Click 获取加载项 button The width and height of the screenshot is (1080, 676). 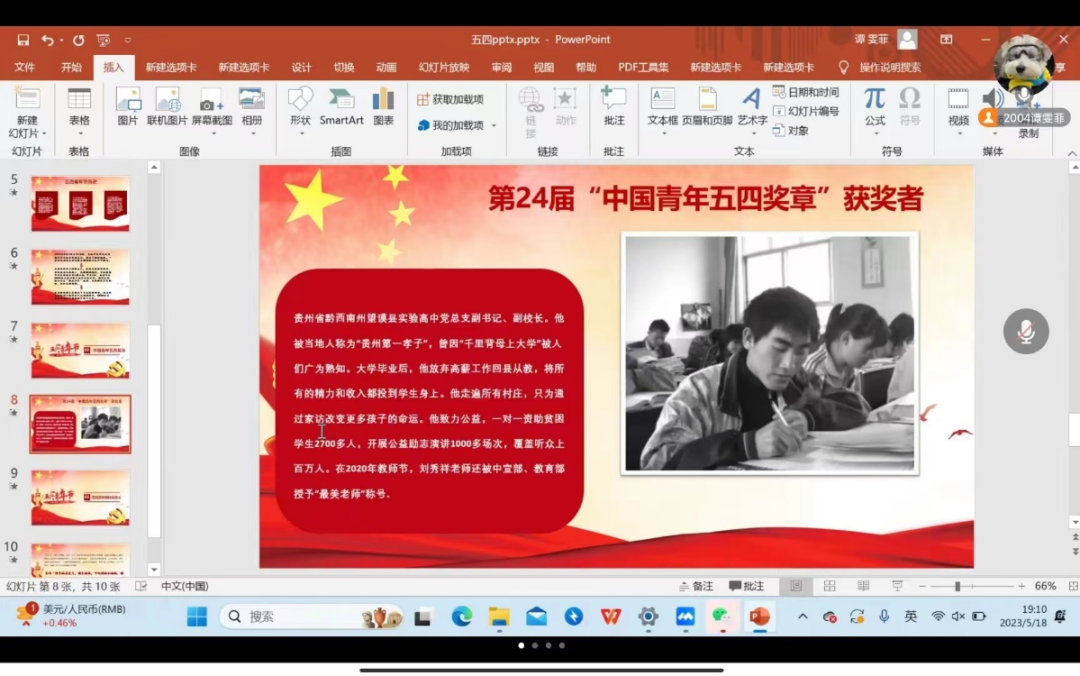point(451,99)
